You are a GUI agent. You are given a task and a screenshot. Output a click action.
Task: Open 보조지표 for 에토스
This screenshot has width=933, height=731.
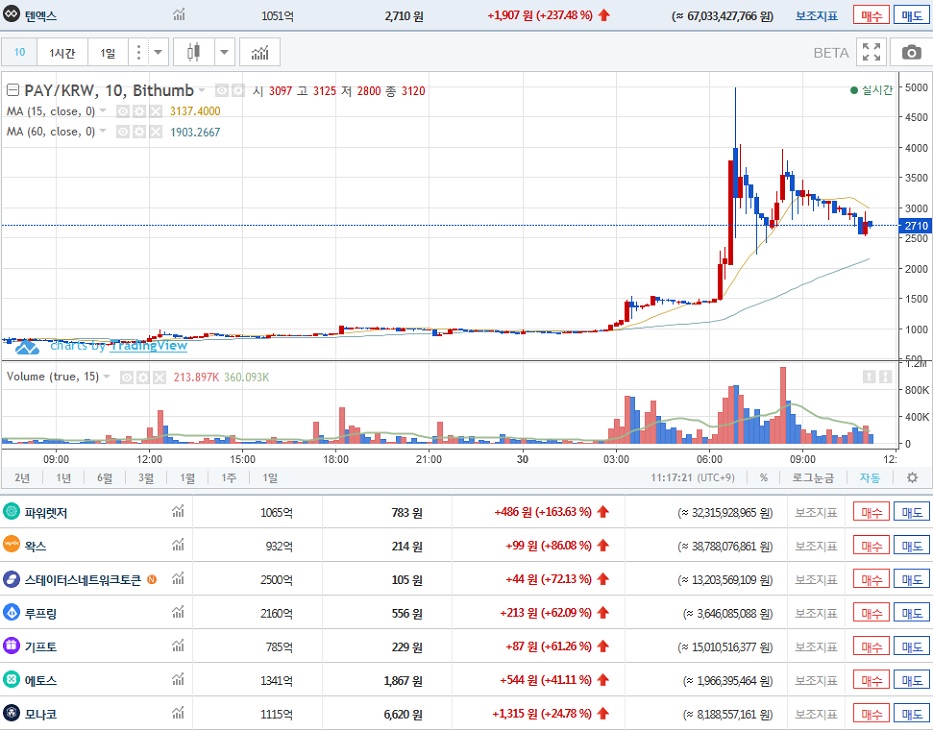pyautogui.click(x=816, y=680)
